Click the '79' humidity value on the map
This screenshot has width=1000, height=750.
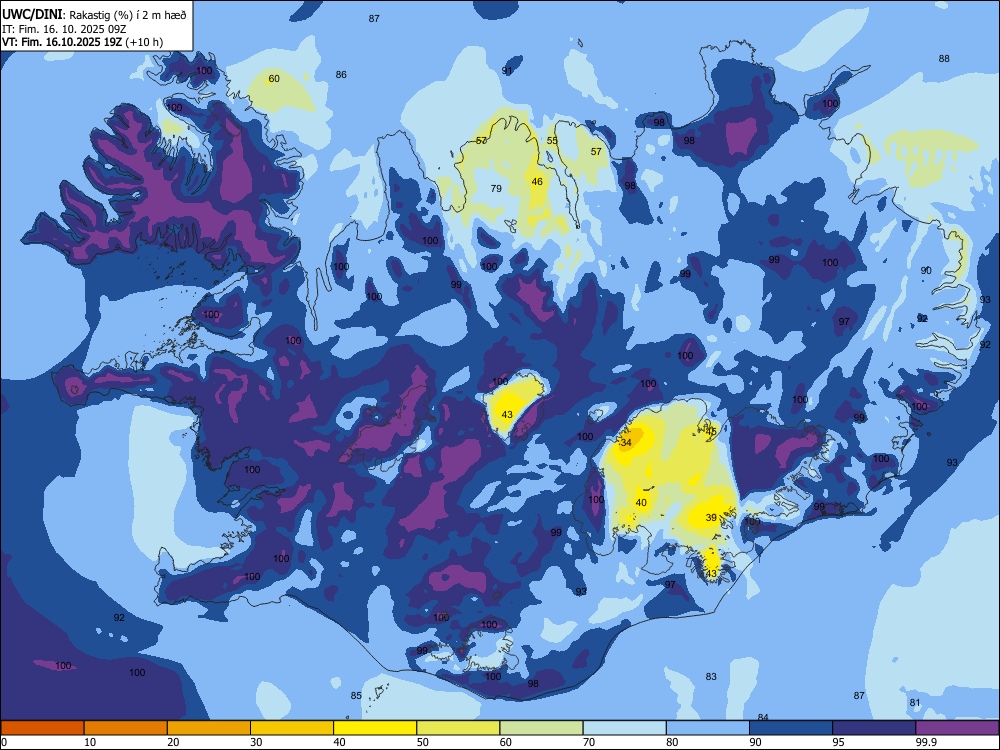click(496, 188)
